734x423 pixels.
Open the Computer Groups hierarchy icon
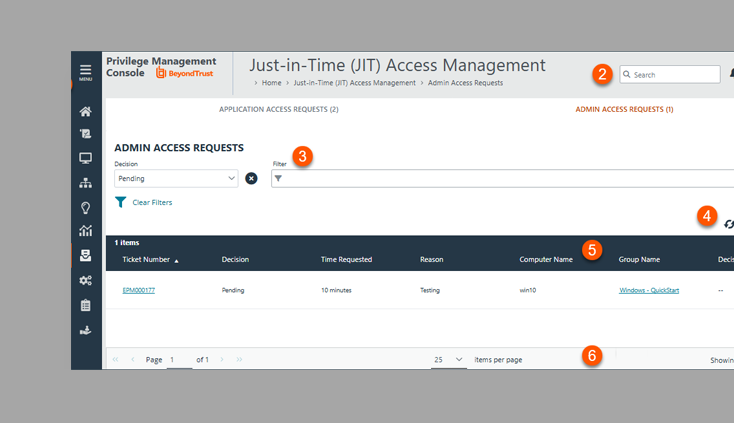(85, 183)
